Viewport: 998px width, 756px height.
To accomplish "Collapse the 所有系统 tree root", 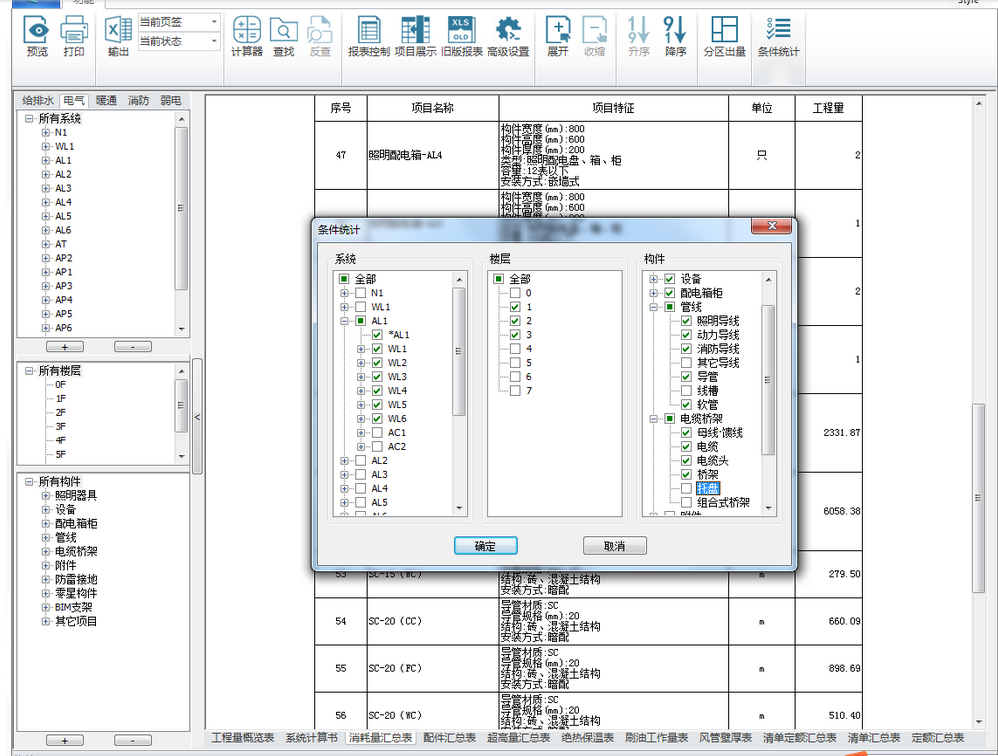I will (29, 118).
